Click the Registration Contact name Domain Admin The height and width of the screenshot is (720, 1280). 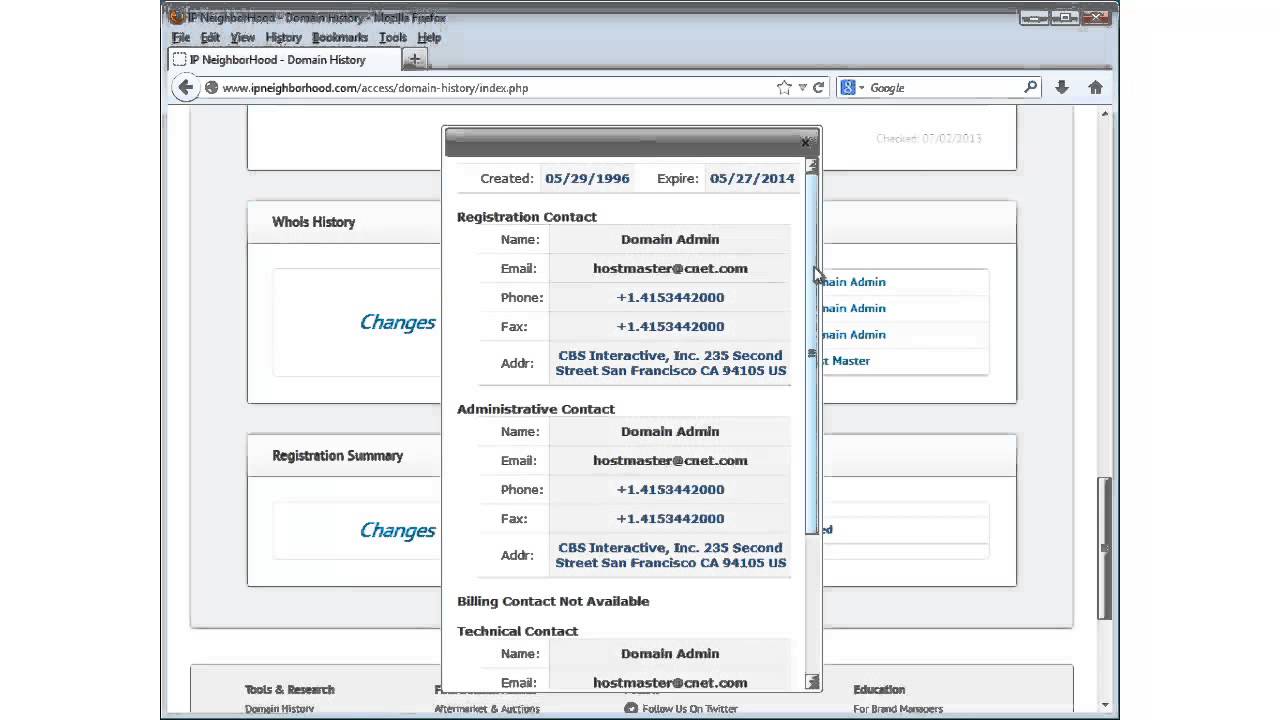point(670,240)
